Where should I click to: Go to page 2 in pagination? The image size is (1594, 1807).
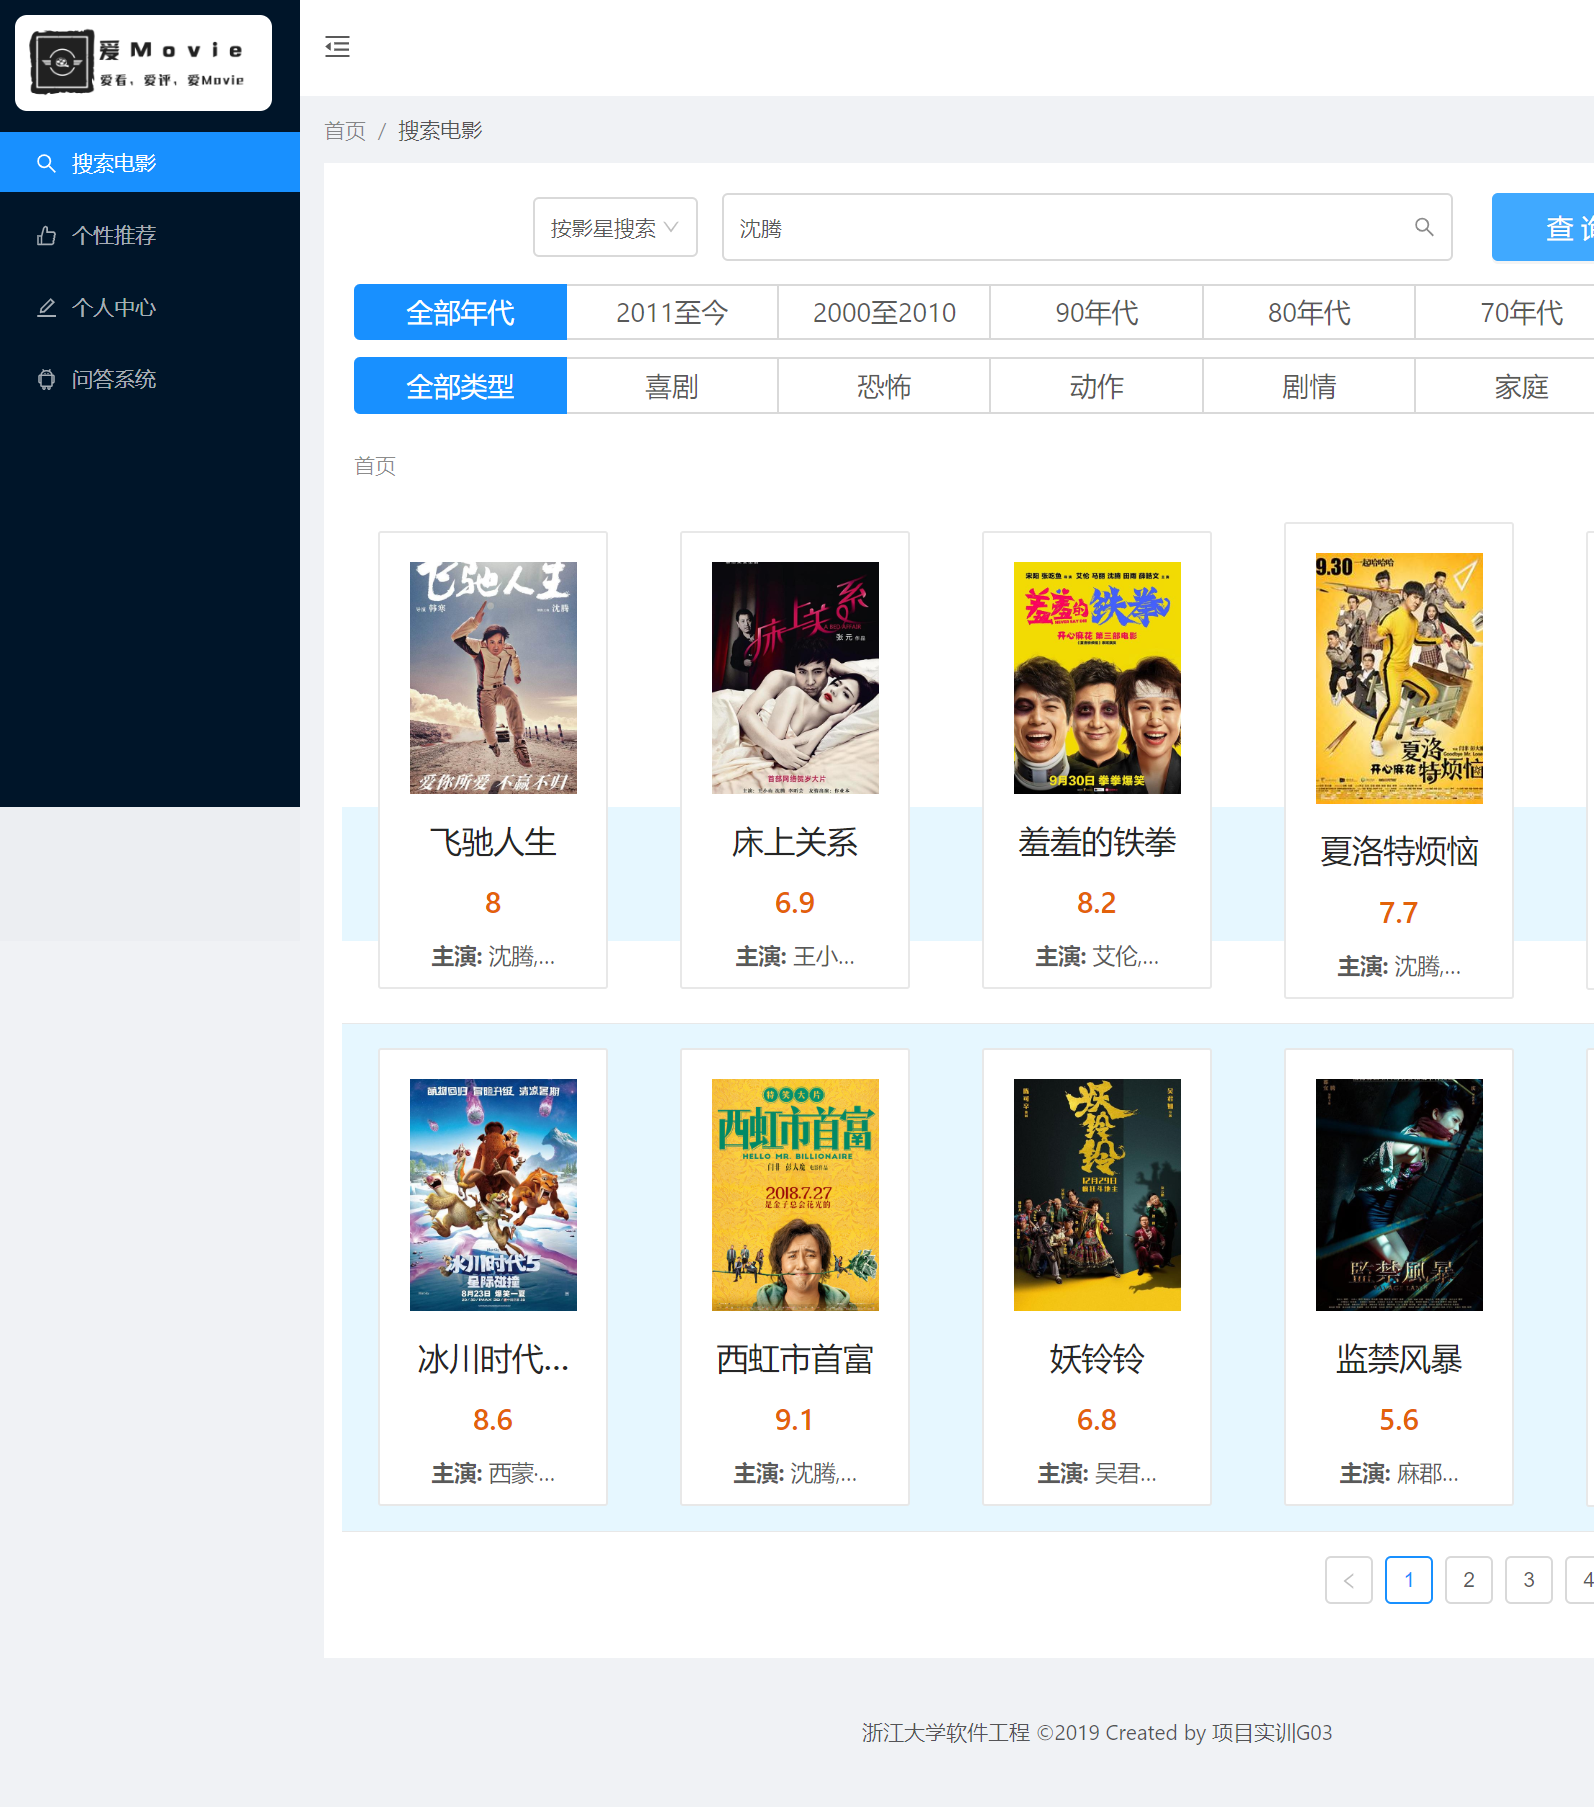tap(1469, 1580)
